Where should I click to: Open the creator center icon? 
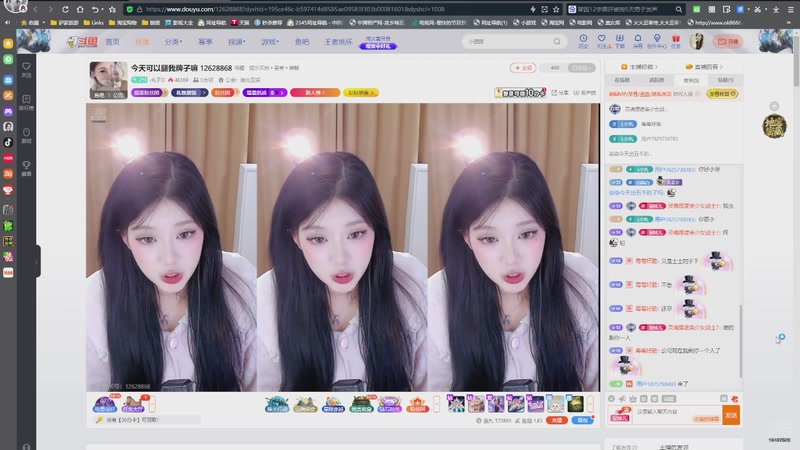pos(657,39)
